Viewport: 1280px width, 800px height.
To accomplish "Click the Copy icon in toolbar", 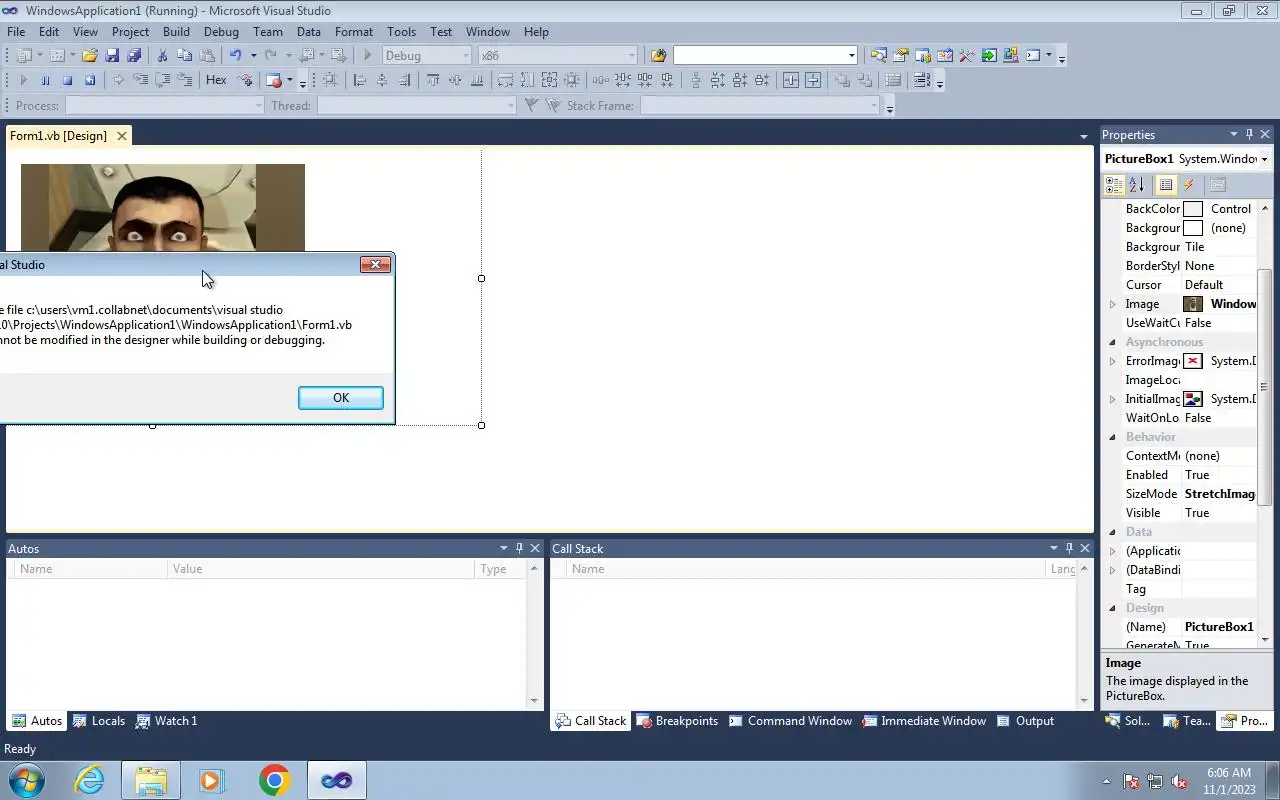I will [184, 56].
